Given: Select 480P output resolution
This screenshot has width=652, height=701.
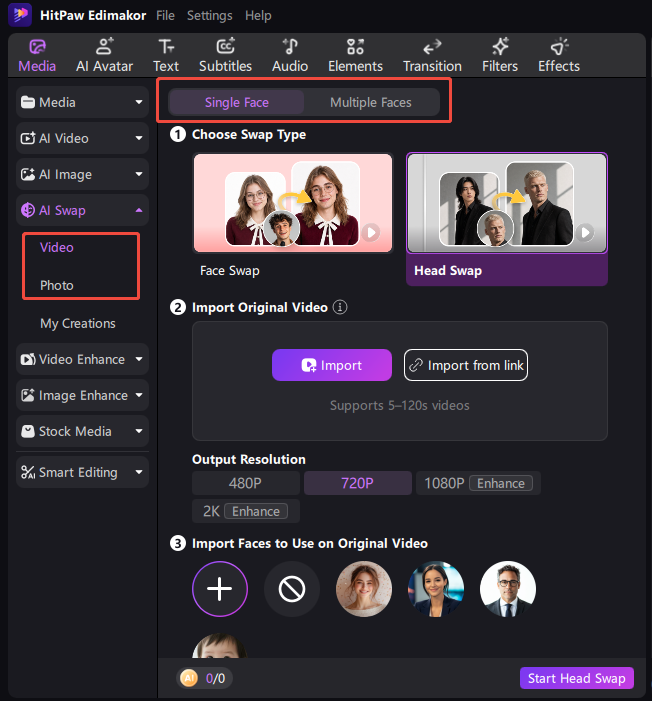Looking at the screenshot, I should coord(246,483).
